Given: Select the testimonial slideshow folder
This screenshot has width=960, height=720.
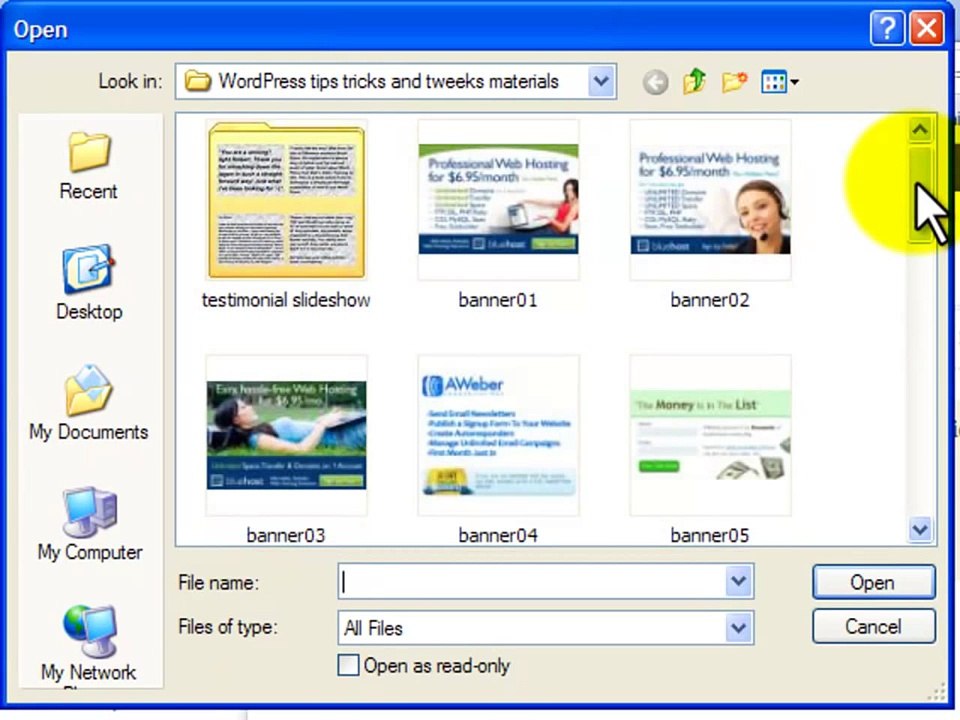Looking at the screenshot, I should pyautogui.click(x=287, y=200).
